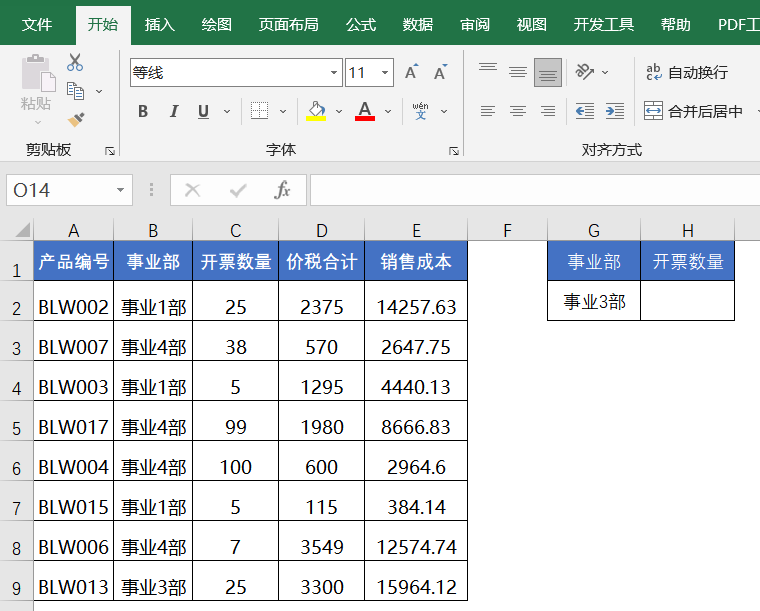The height and width of the screenshot is (611, 760).
Task: Click the fx Insert Function button
Action: 282,190
